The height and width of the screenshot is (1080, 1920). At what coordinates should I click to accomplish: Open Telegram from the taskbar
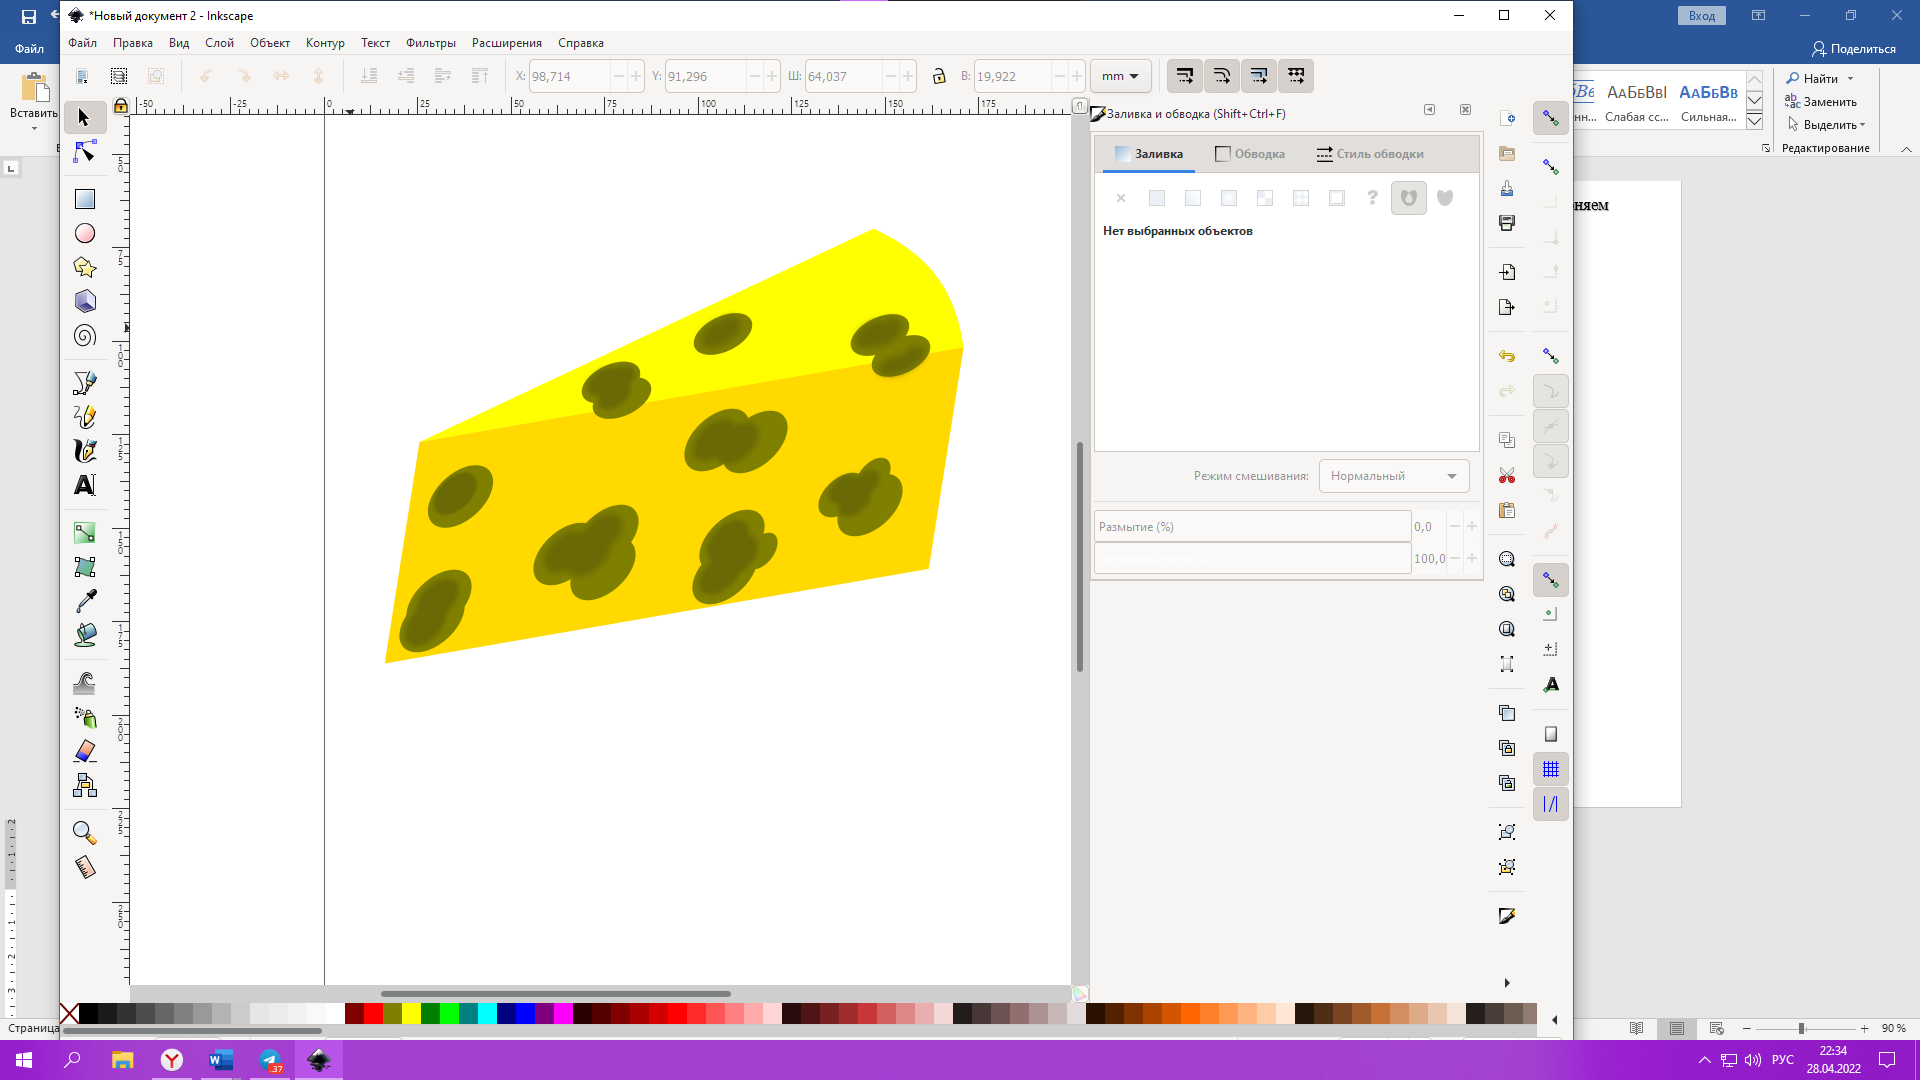(x=270, y=1060)
